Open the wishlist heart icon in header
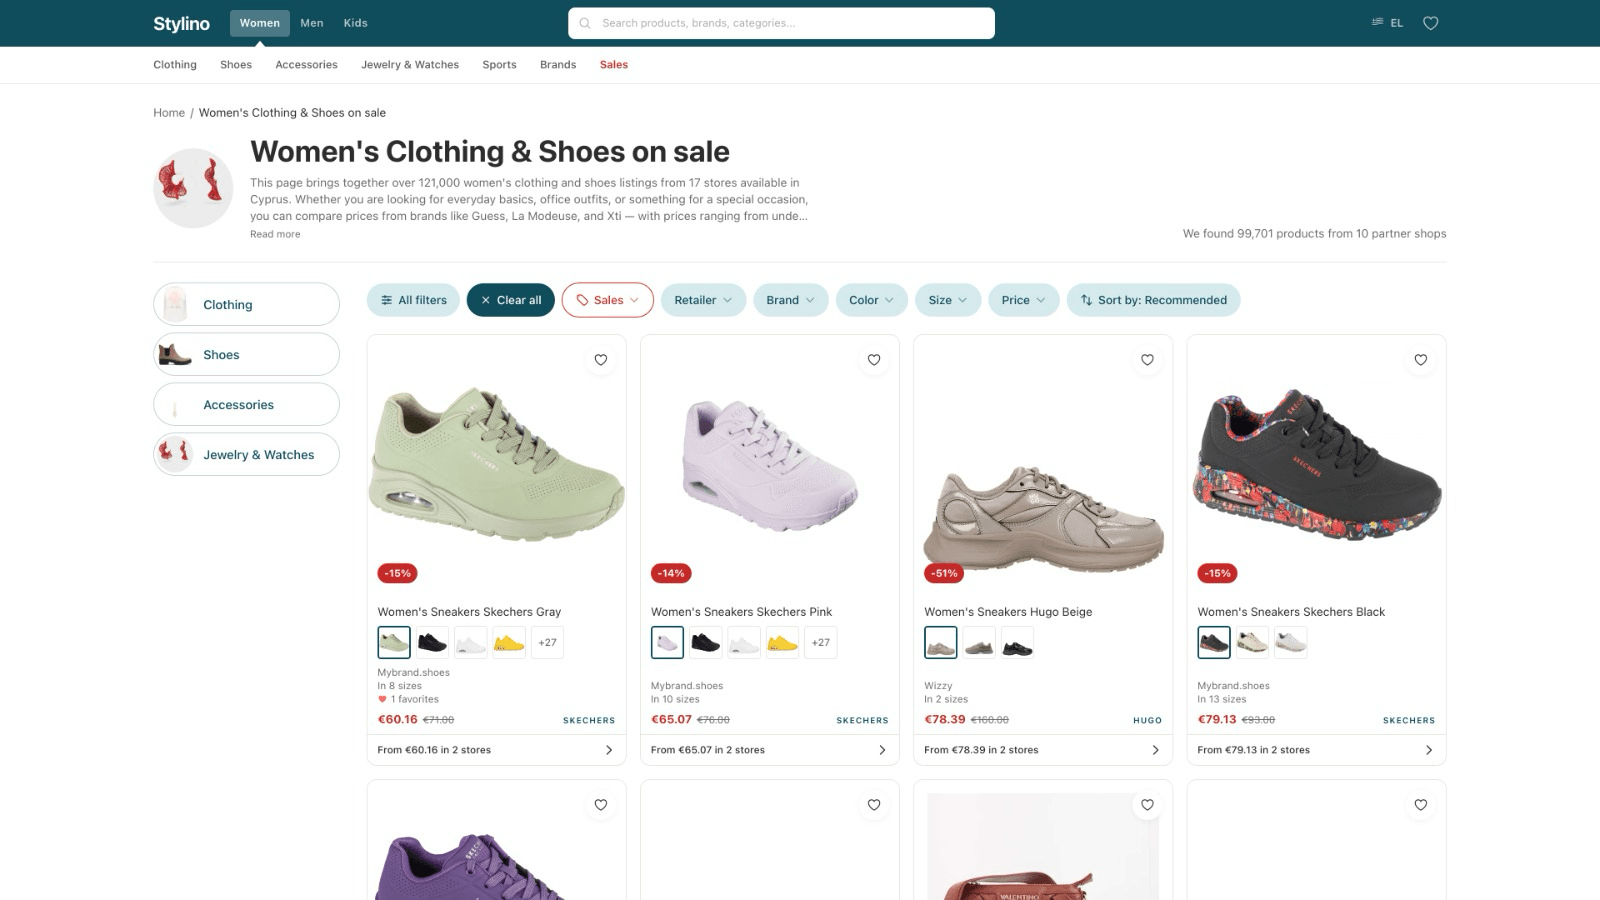This screenshot has height=900, width=1600. [1431, 23]
